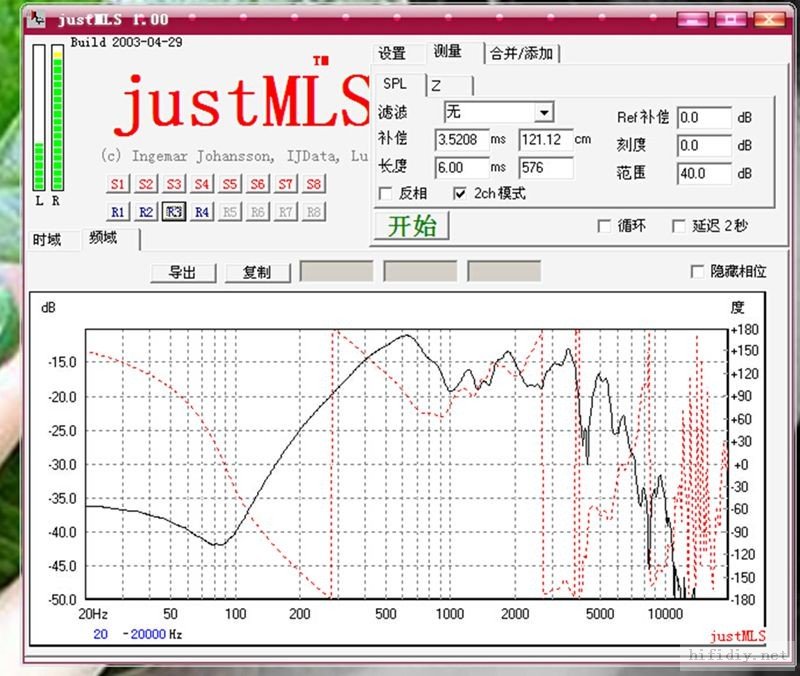Screen dimensions: 800x676
Task: Select the S8 memory slot button
Action: (314, 184)
